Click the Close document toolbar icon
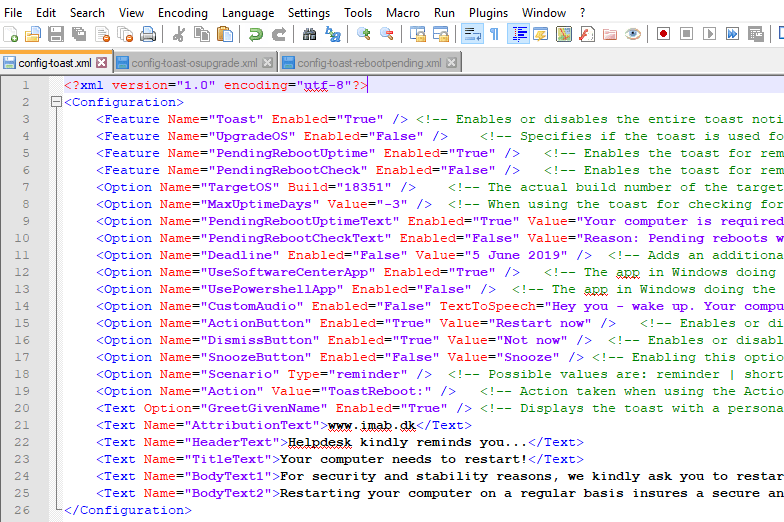Viewport: 784px width, 522px height. click(x=102, y=34)
